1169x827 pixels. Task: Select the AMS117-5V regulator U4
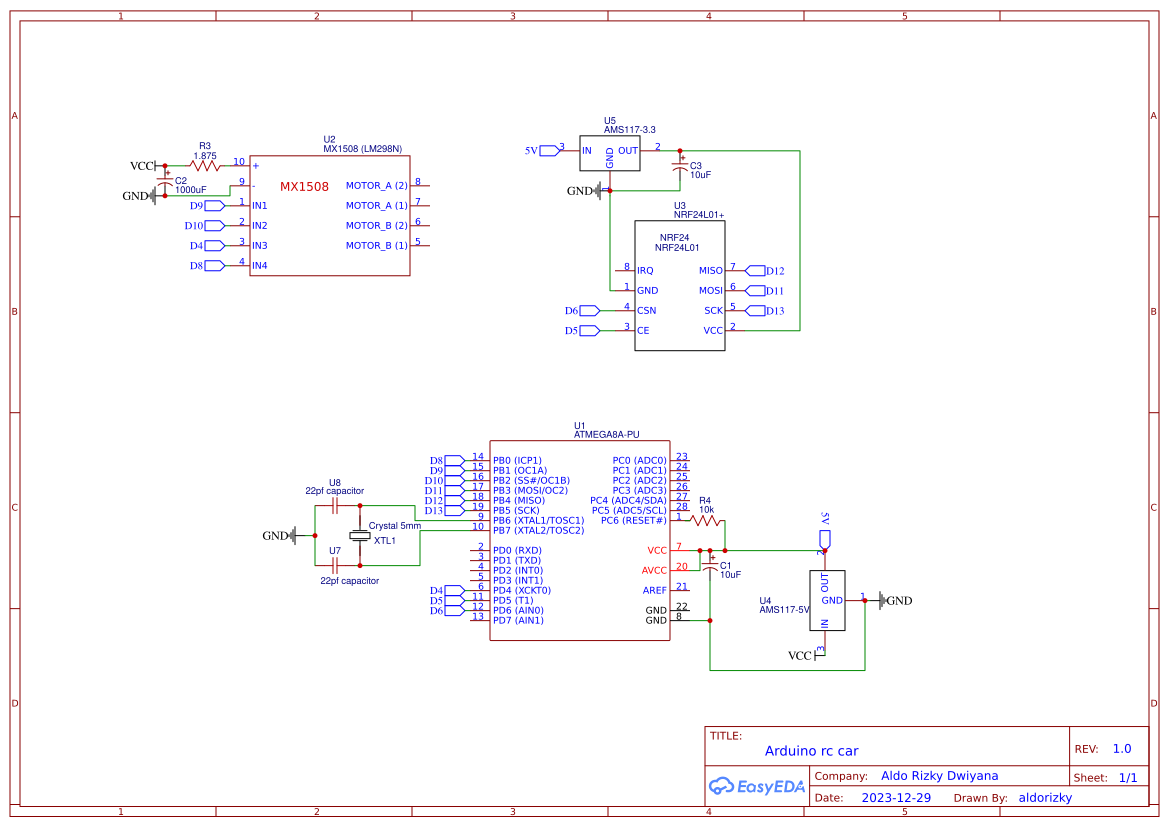point(826,600)
